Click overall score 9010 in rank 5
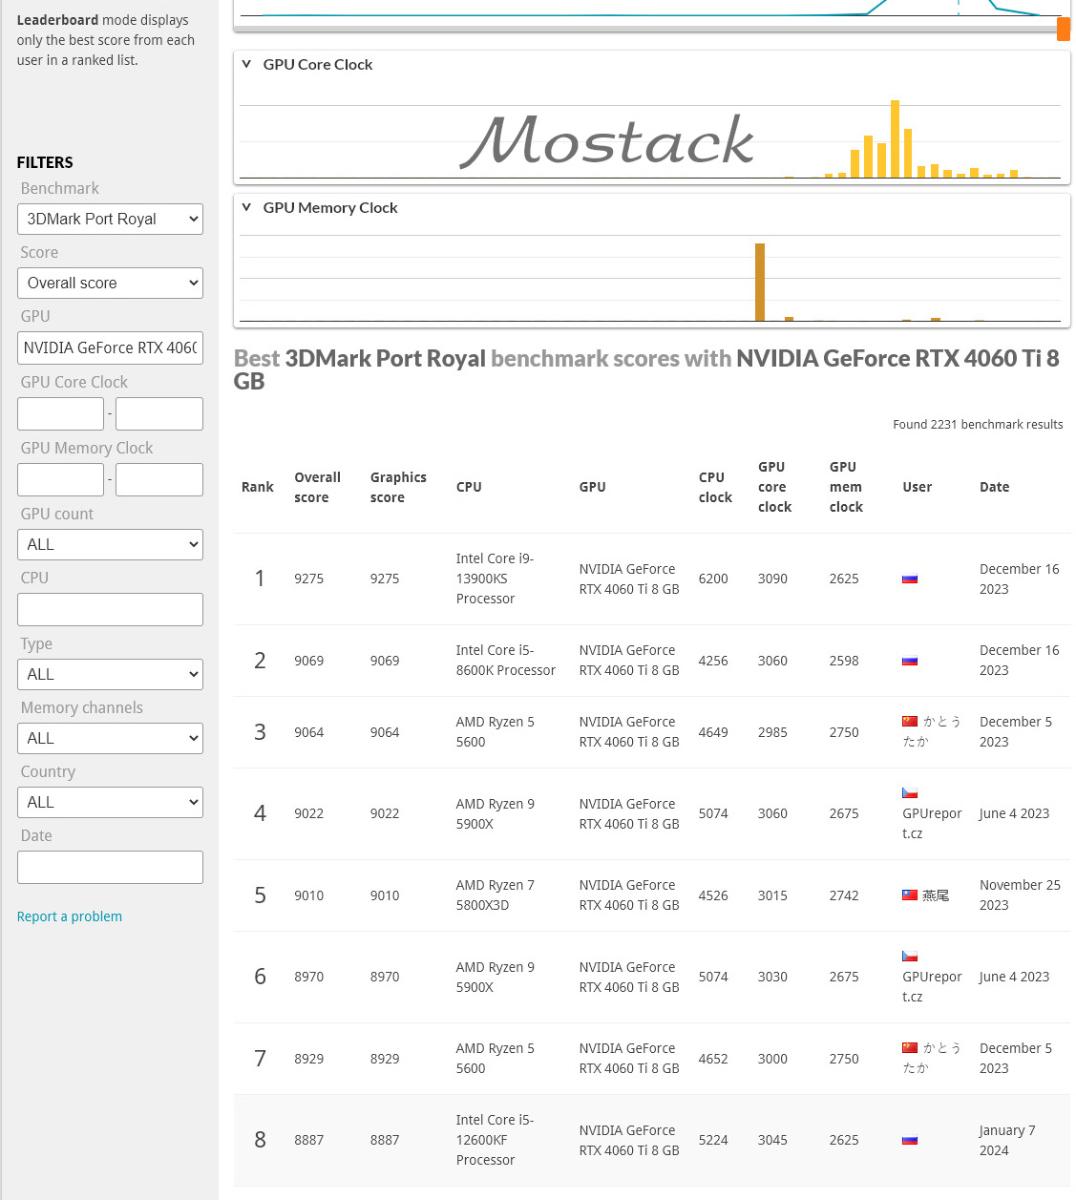Viewport: 1076px width, 1200px height. tap(309, 895)
